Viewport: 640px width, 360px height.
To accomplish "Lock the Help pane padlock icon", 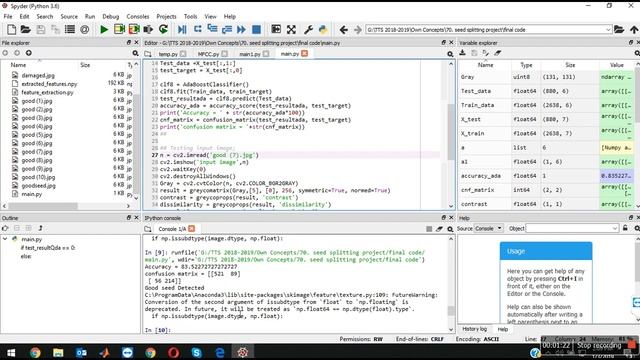I will coord(625,228).
